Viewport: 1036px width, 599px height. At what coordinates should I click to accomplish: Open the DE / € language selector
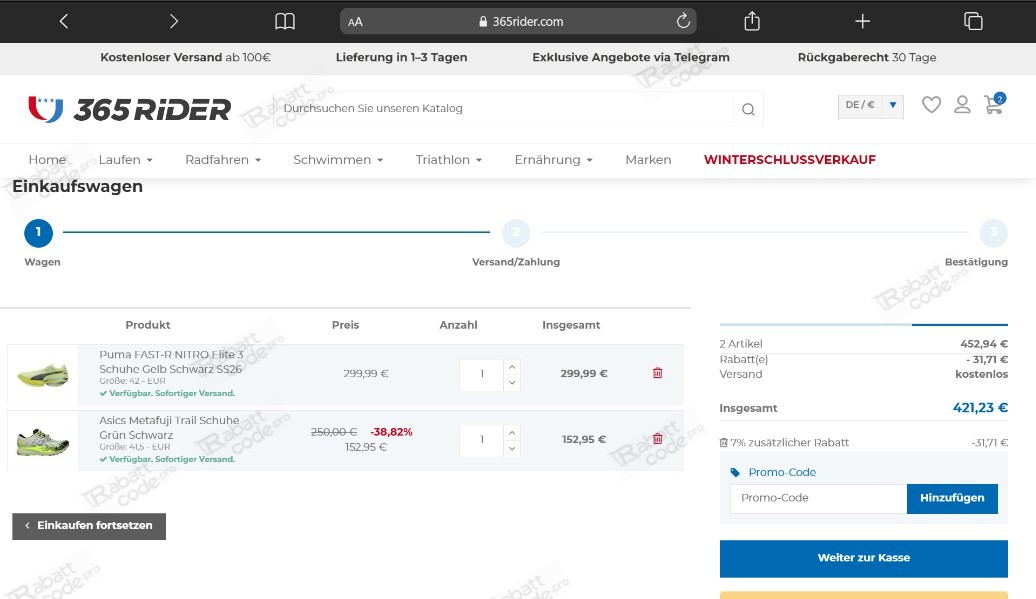tap(869, 105)
